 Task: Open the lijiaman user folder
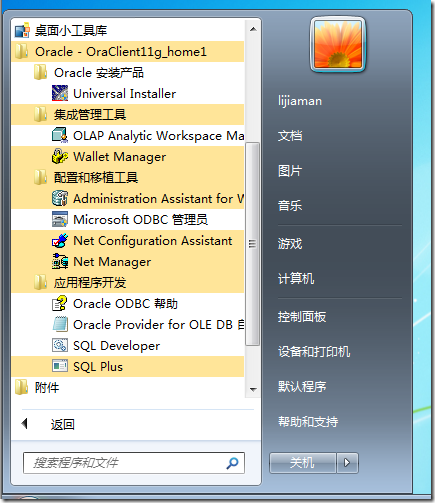(300, 101)
